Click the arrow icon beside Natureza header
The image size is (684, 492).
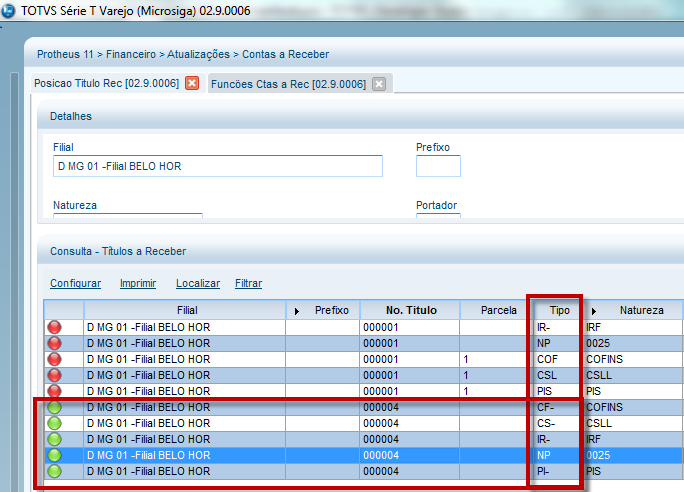[x=593, y=311]
